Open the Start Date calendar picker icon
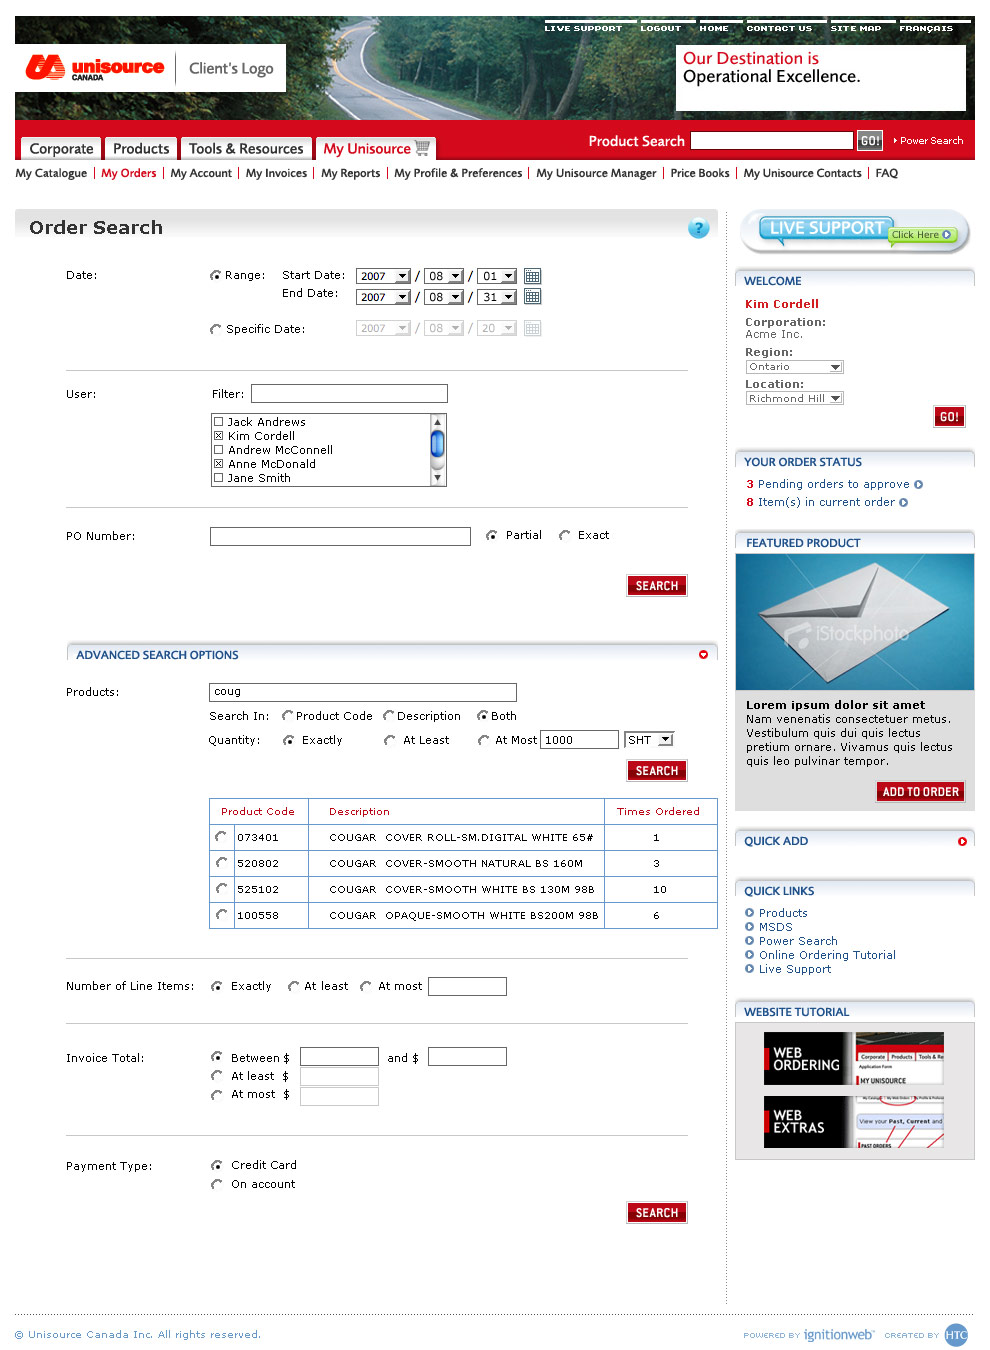990x1350 pixels. pos(532,276)
